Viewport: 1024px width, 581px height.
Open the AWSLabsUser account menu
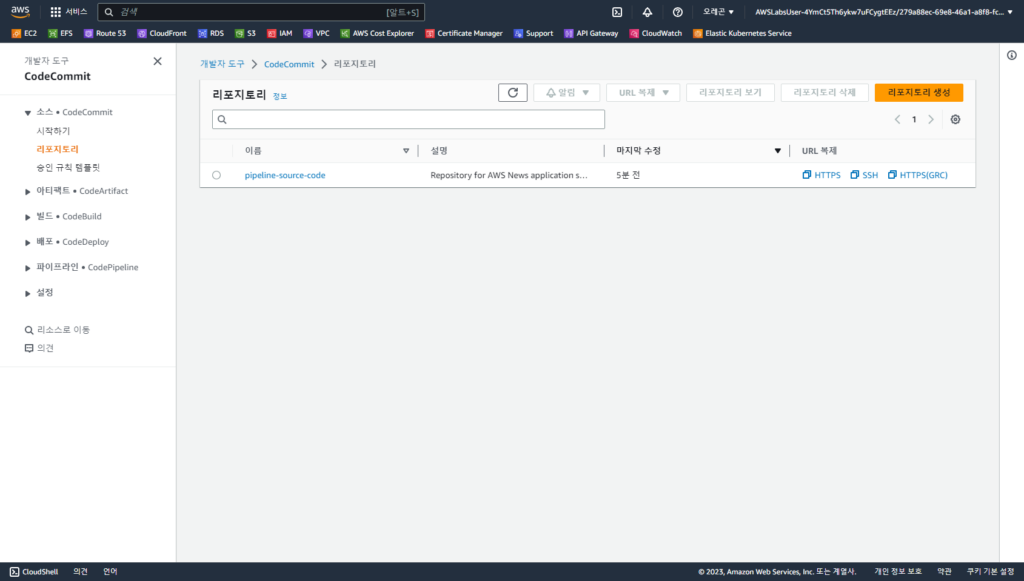point(884,12)
